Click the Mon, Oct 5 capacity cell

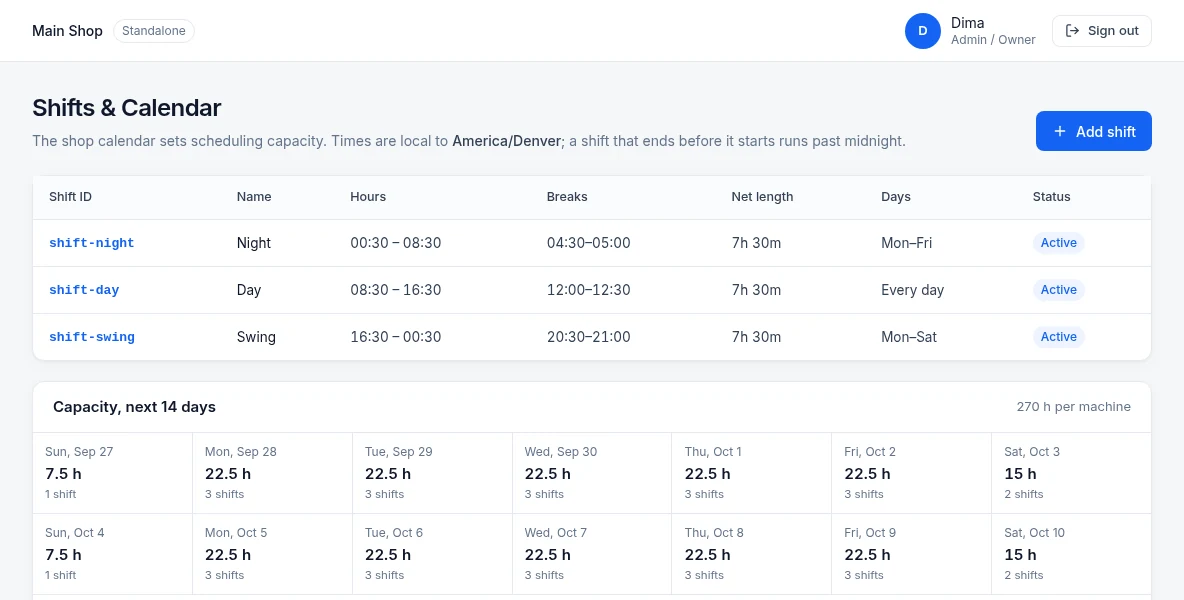pyautogui.click(x=273, y=554)
